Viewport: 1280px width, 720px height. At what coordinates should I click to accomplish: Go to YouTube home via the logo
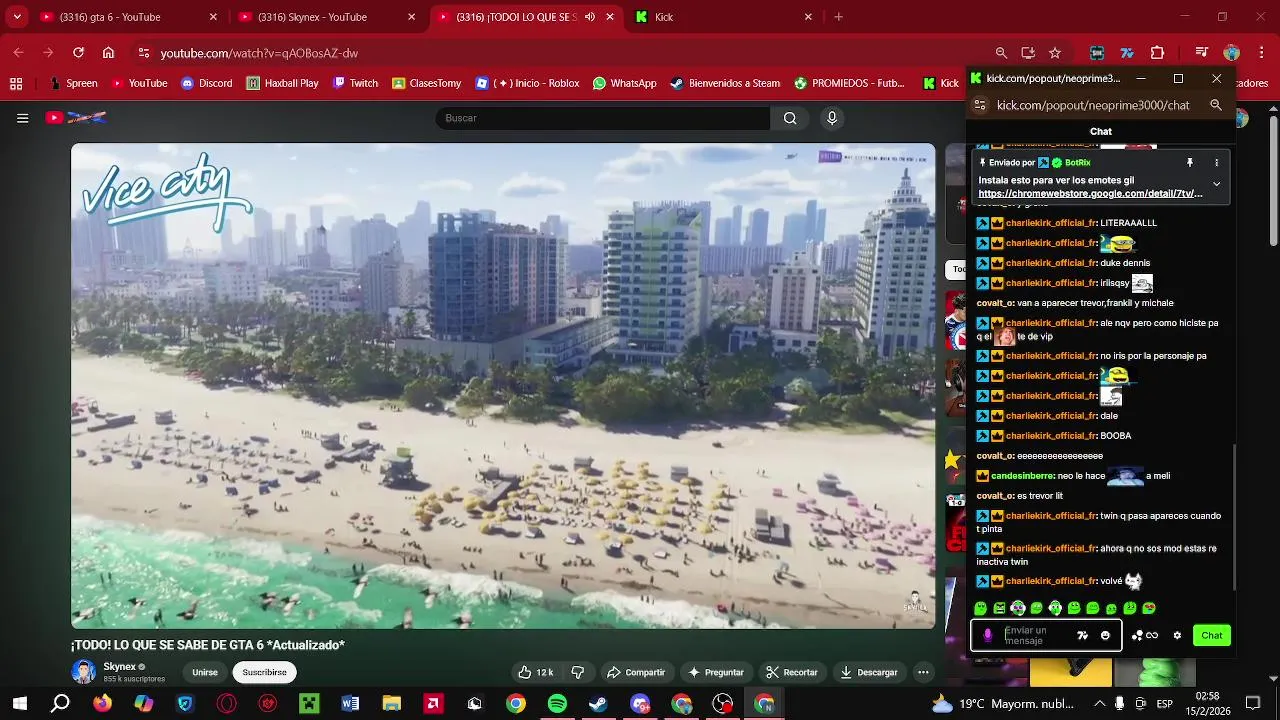coord(77,118)
